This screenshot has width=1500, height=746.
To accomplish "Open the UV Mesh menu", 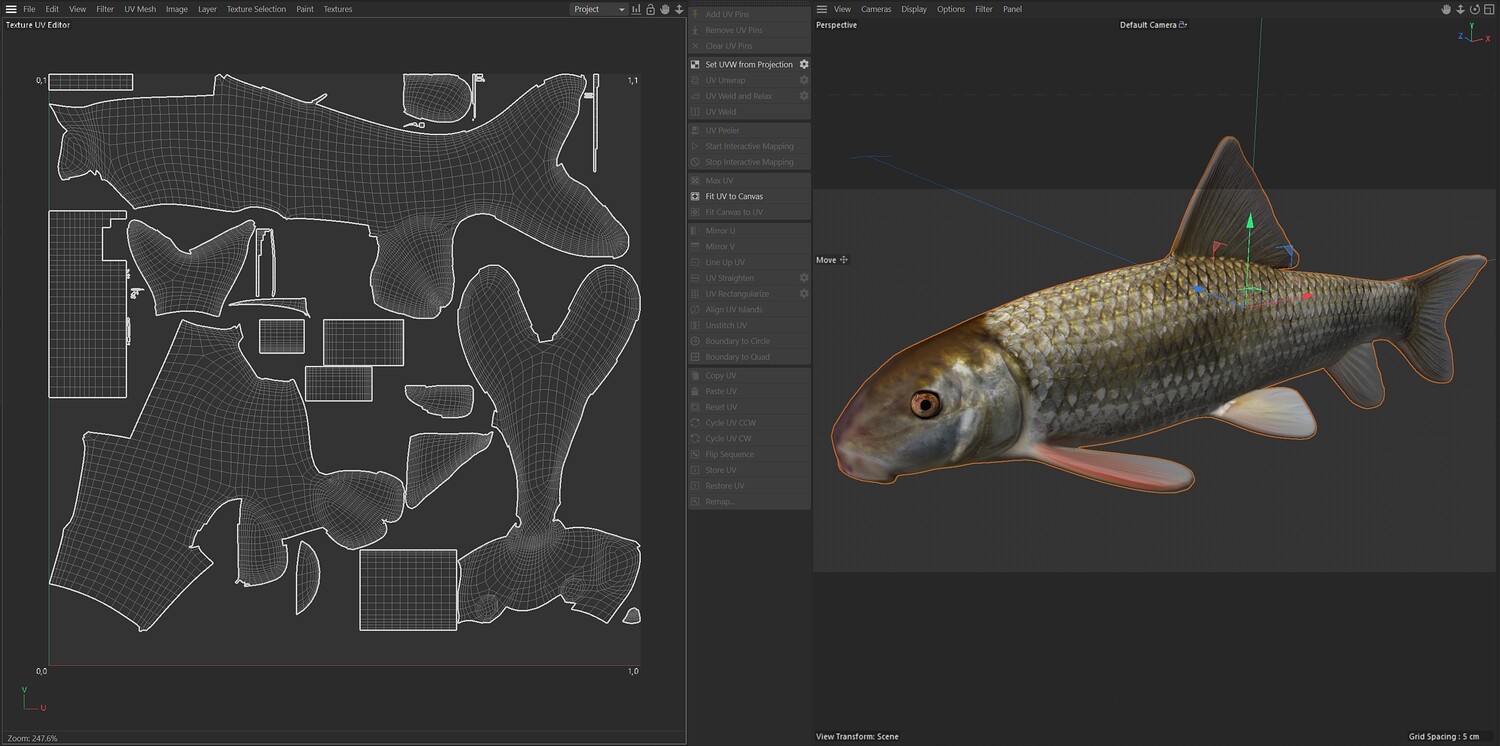I will (x=140, y=9).
